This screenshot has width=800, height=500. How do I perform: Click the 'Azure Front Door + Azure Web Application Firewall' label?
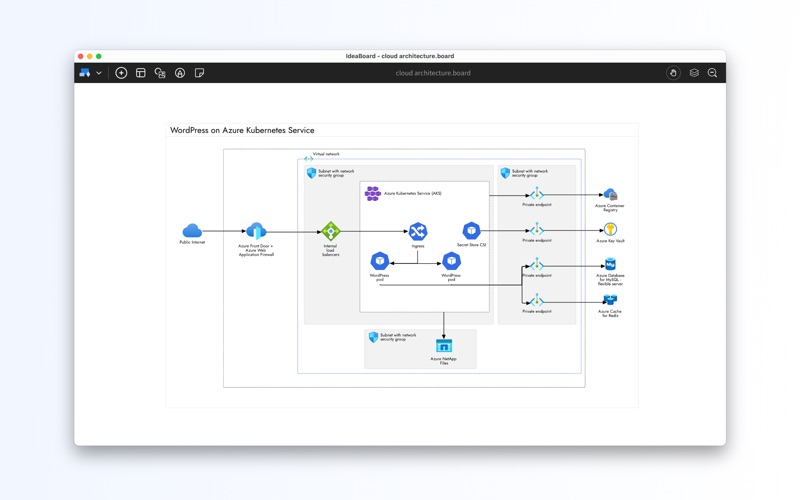tap(256, 250)
